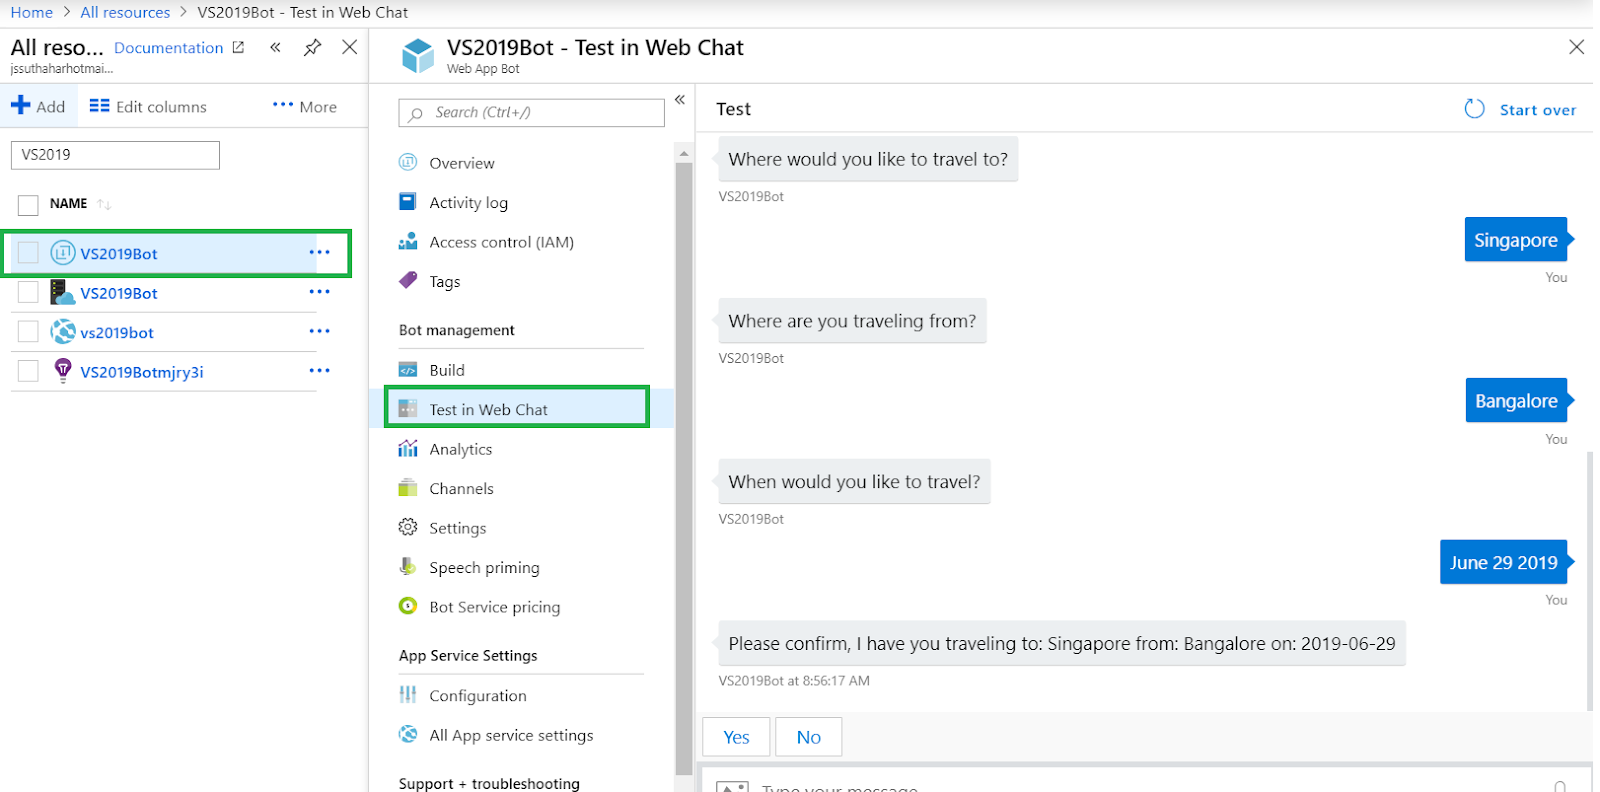Go to Home breadcrumb
Screen dimensions: 1600x792
(32, 12)
